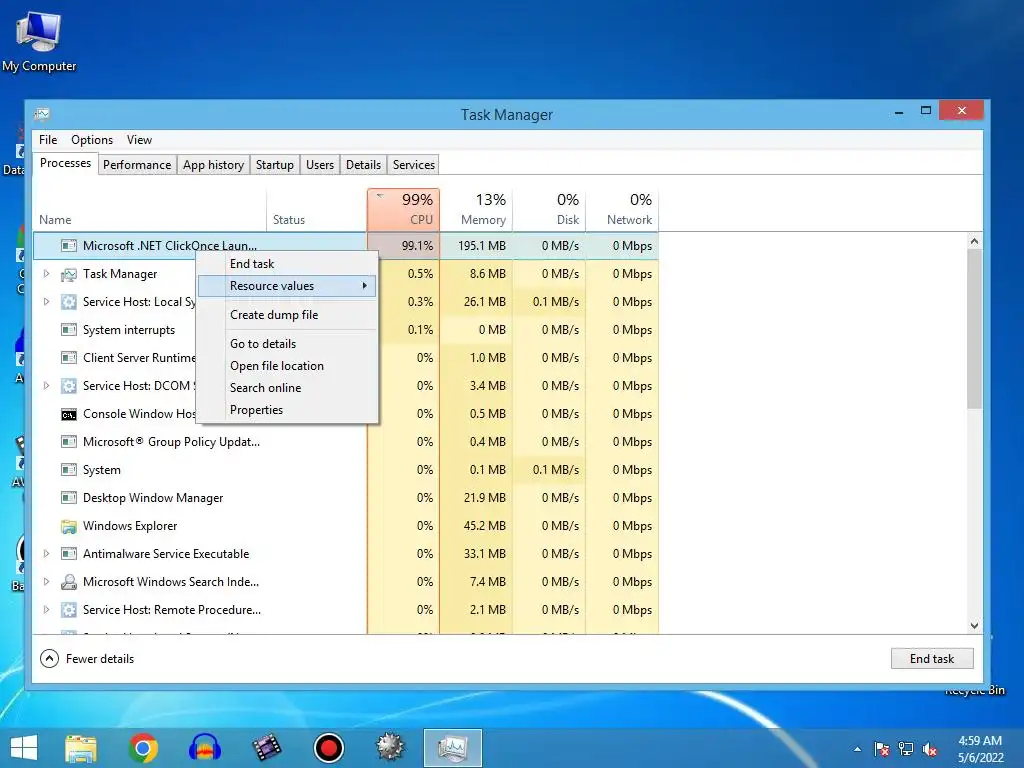Viewport: 1024px width, 768px height.
Task: Click the System interrupts process icon
Action: point(69,330)
